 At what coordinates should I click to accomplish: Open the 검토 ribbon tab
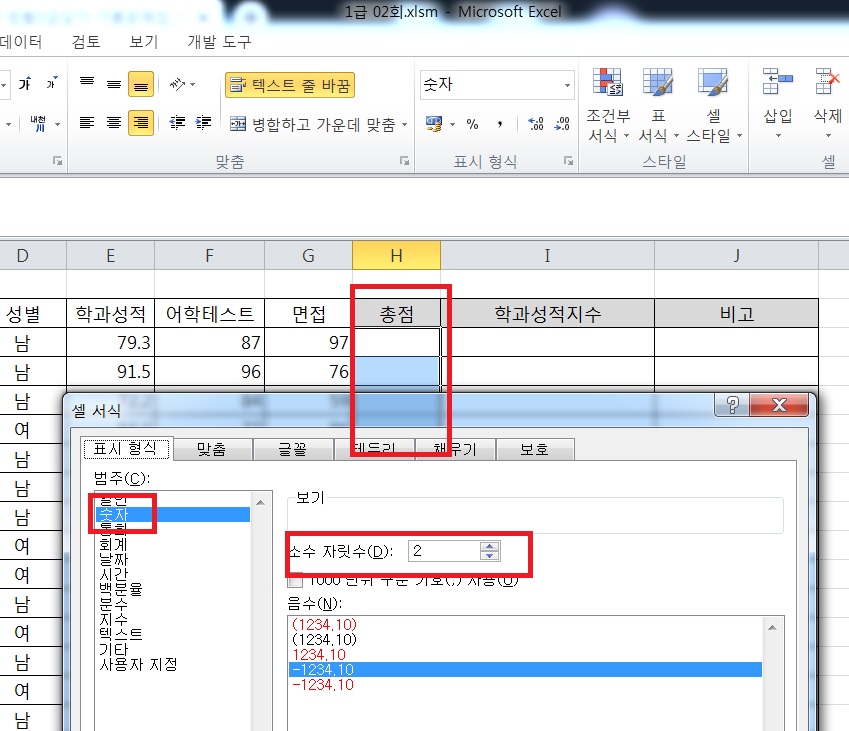pyautogui.click(x=86, y=42)
